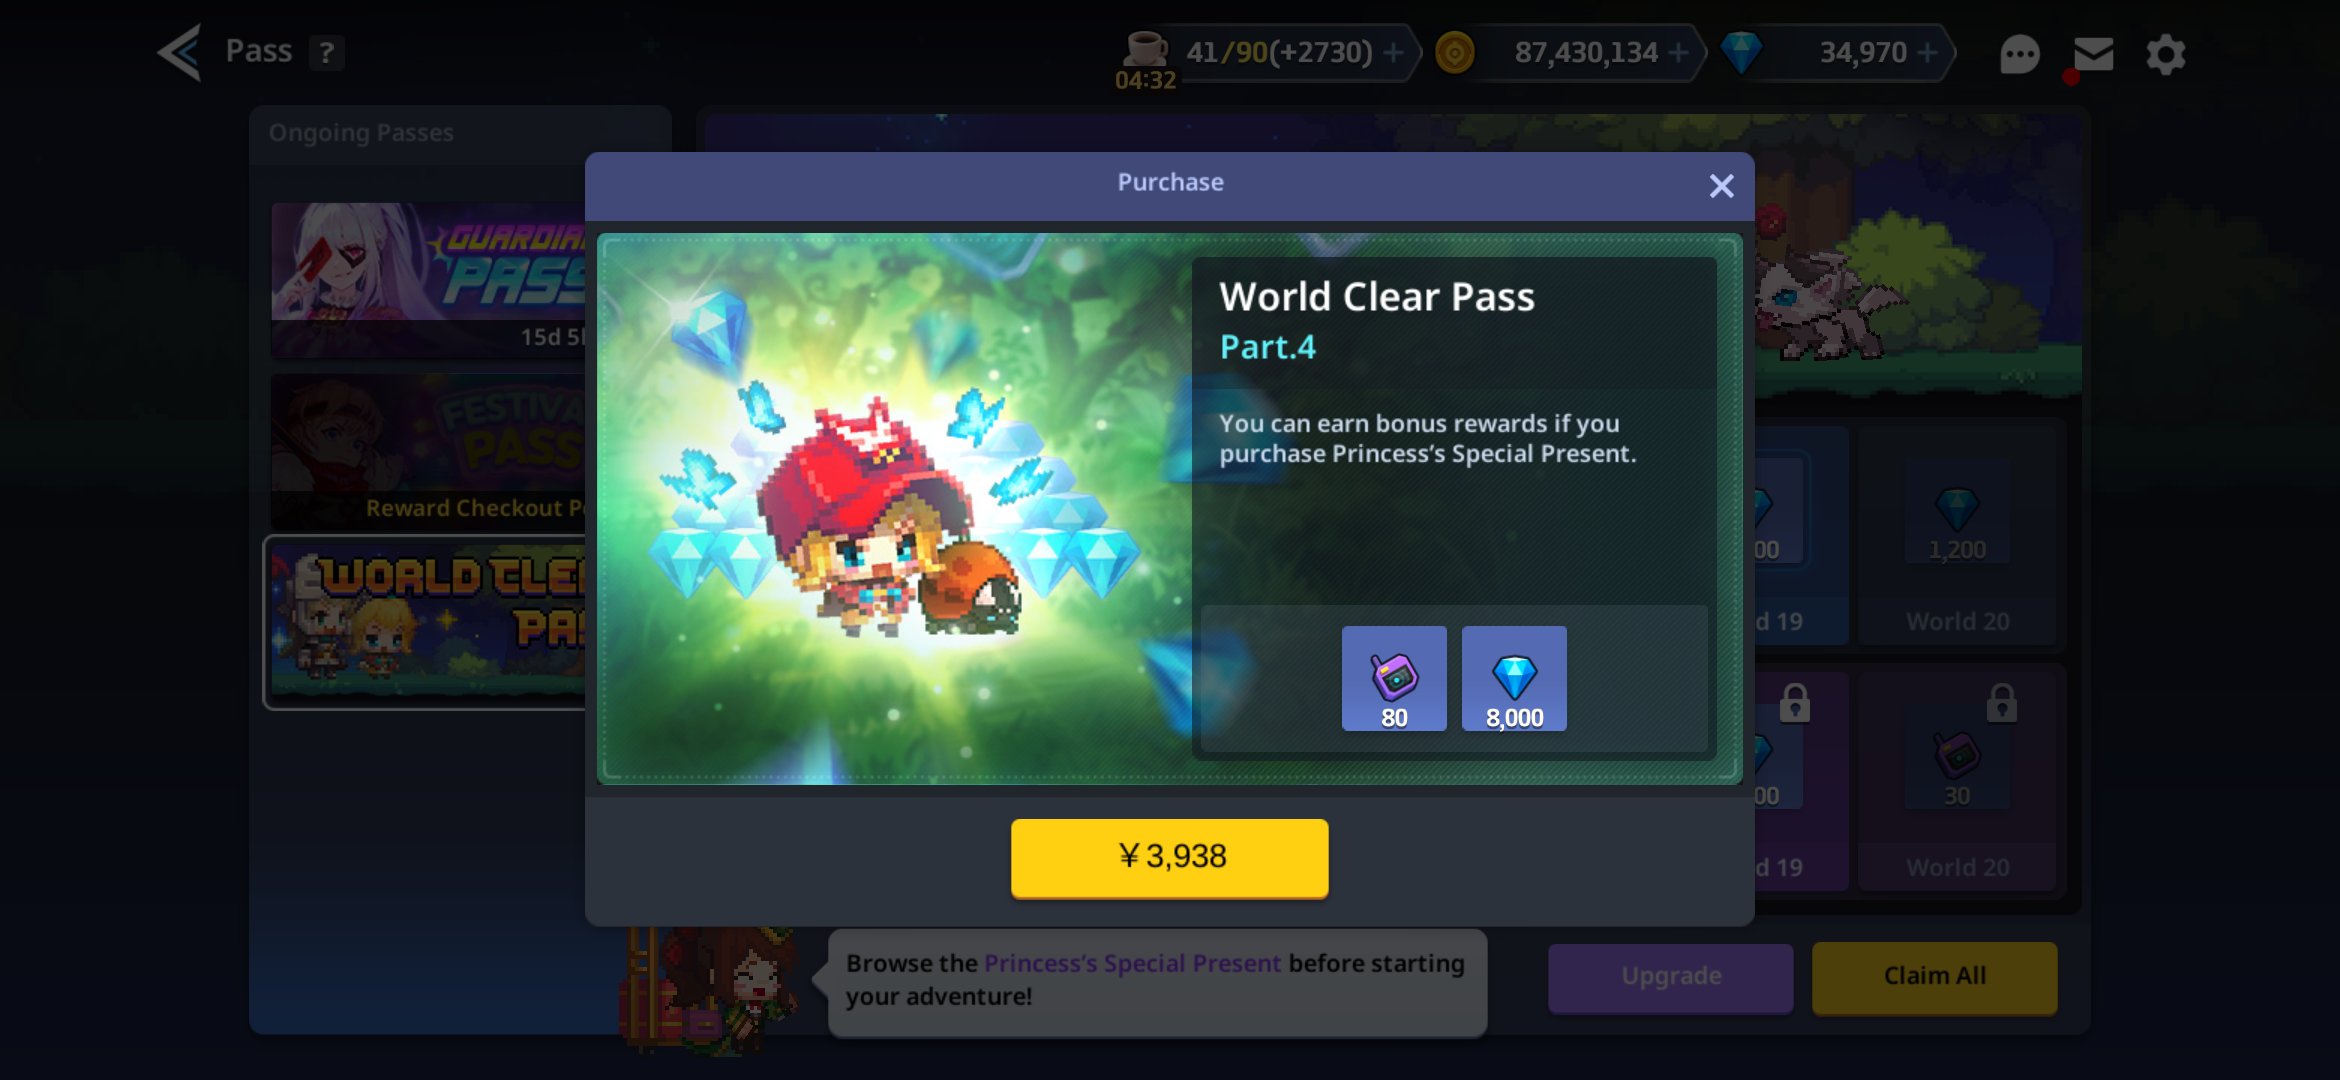Click the Claim All button

(x=1934, y=976)
